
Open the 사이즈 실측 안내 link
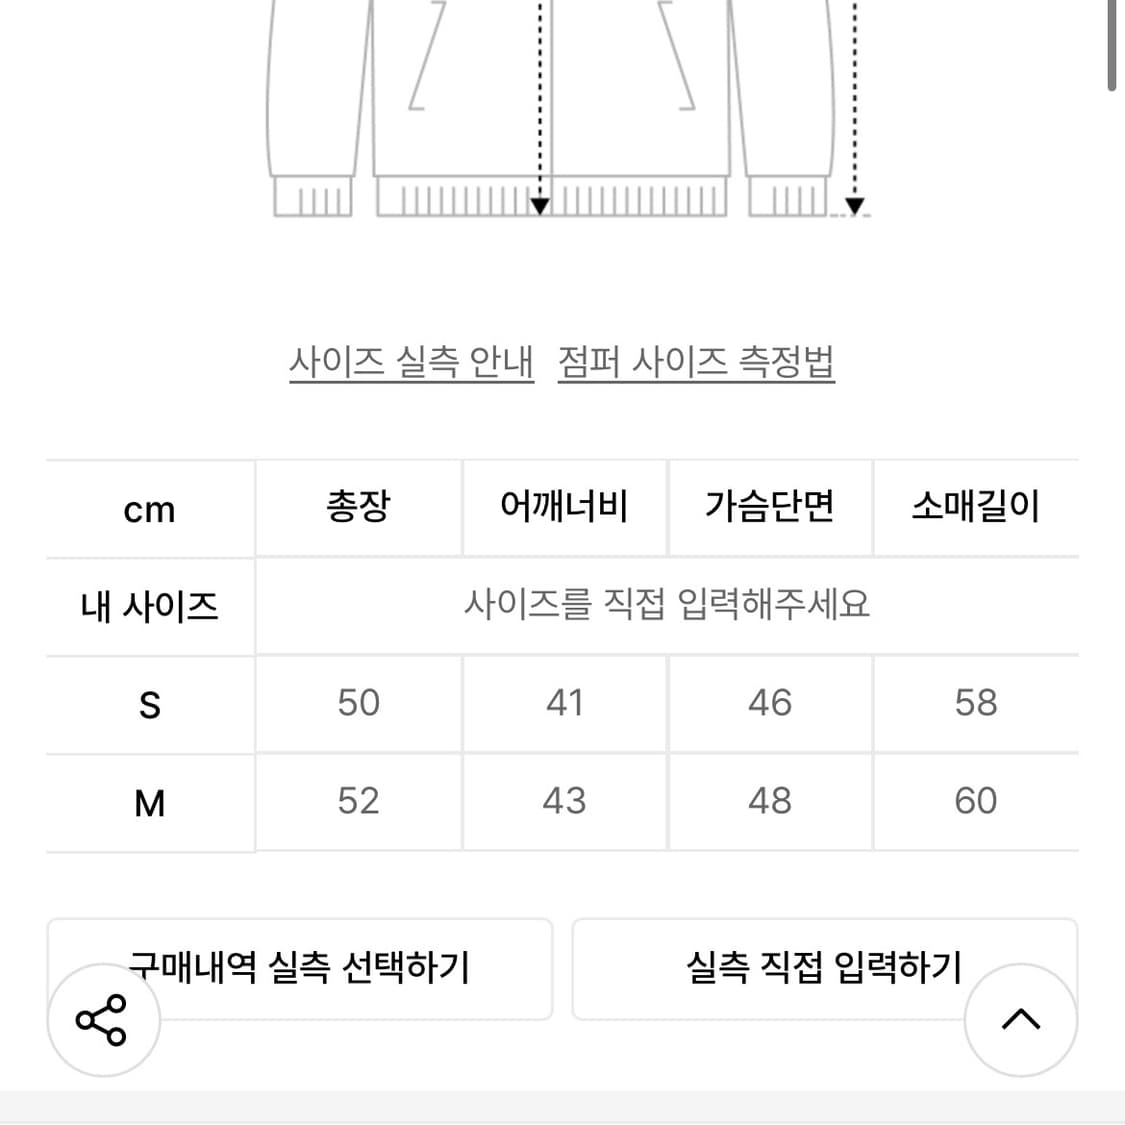(411, 361)
